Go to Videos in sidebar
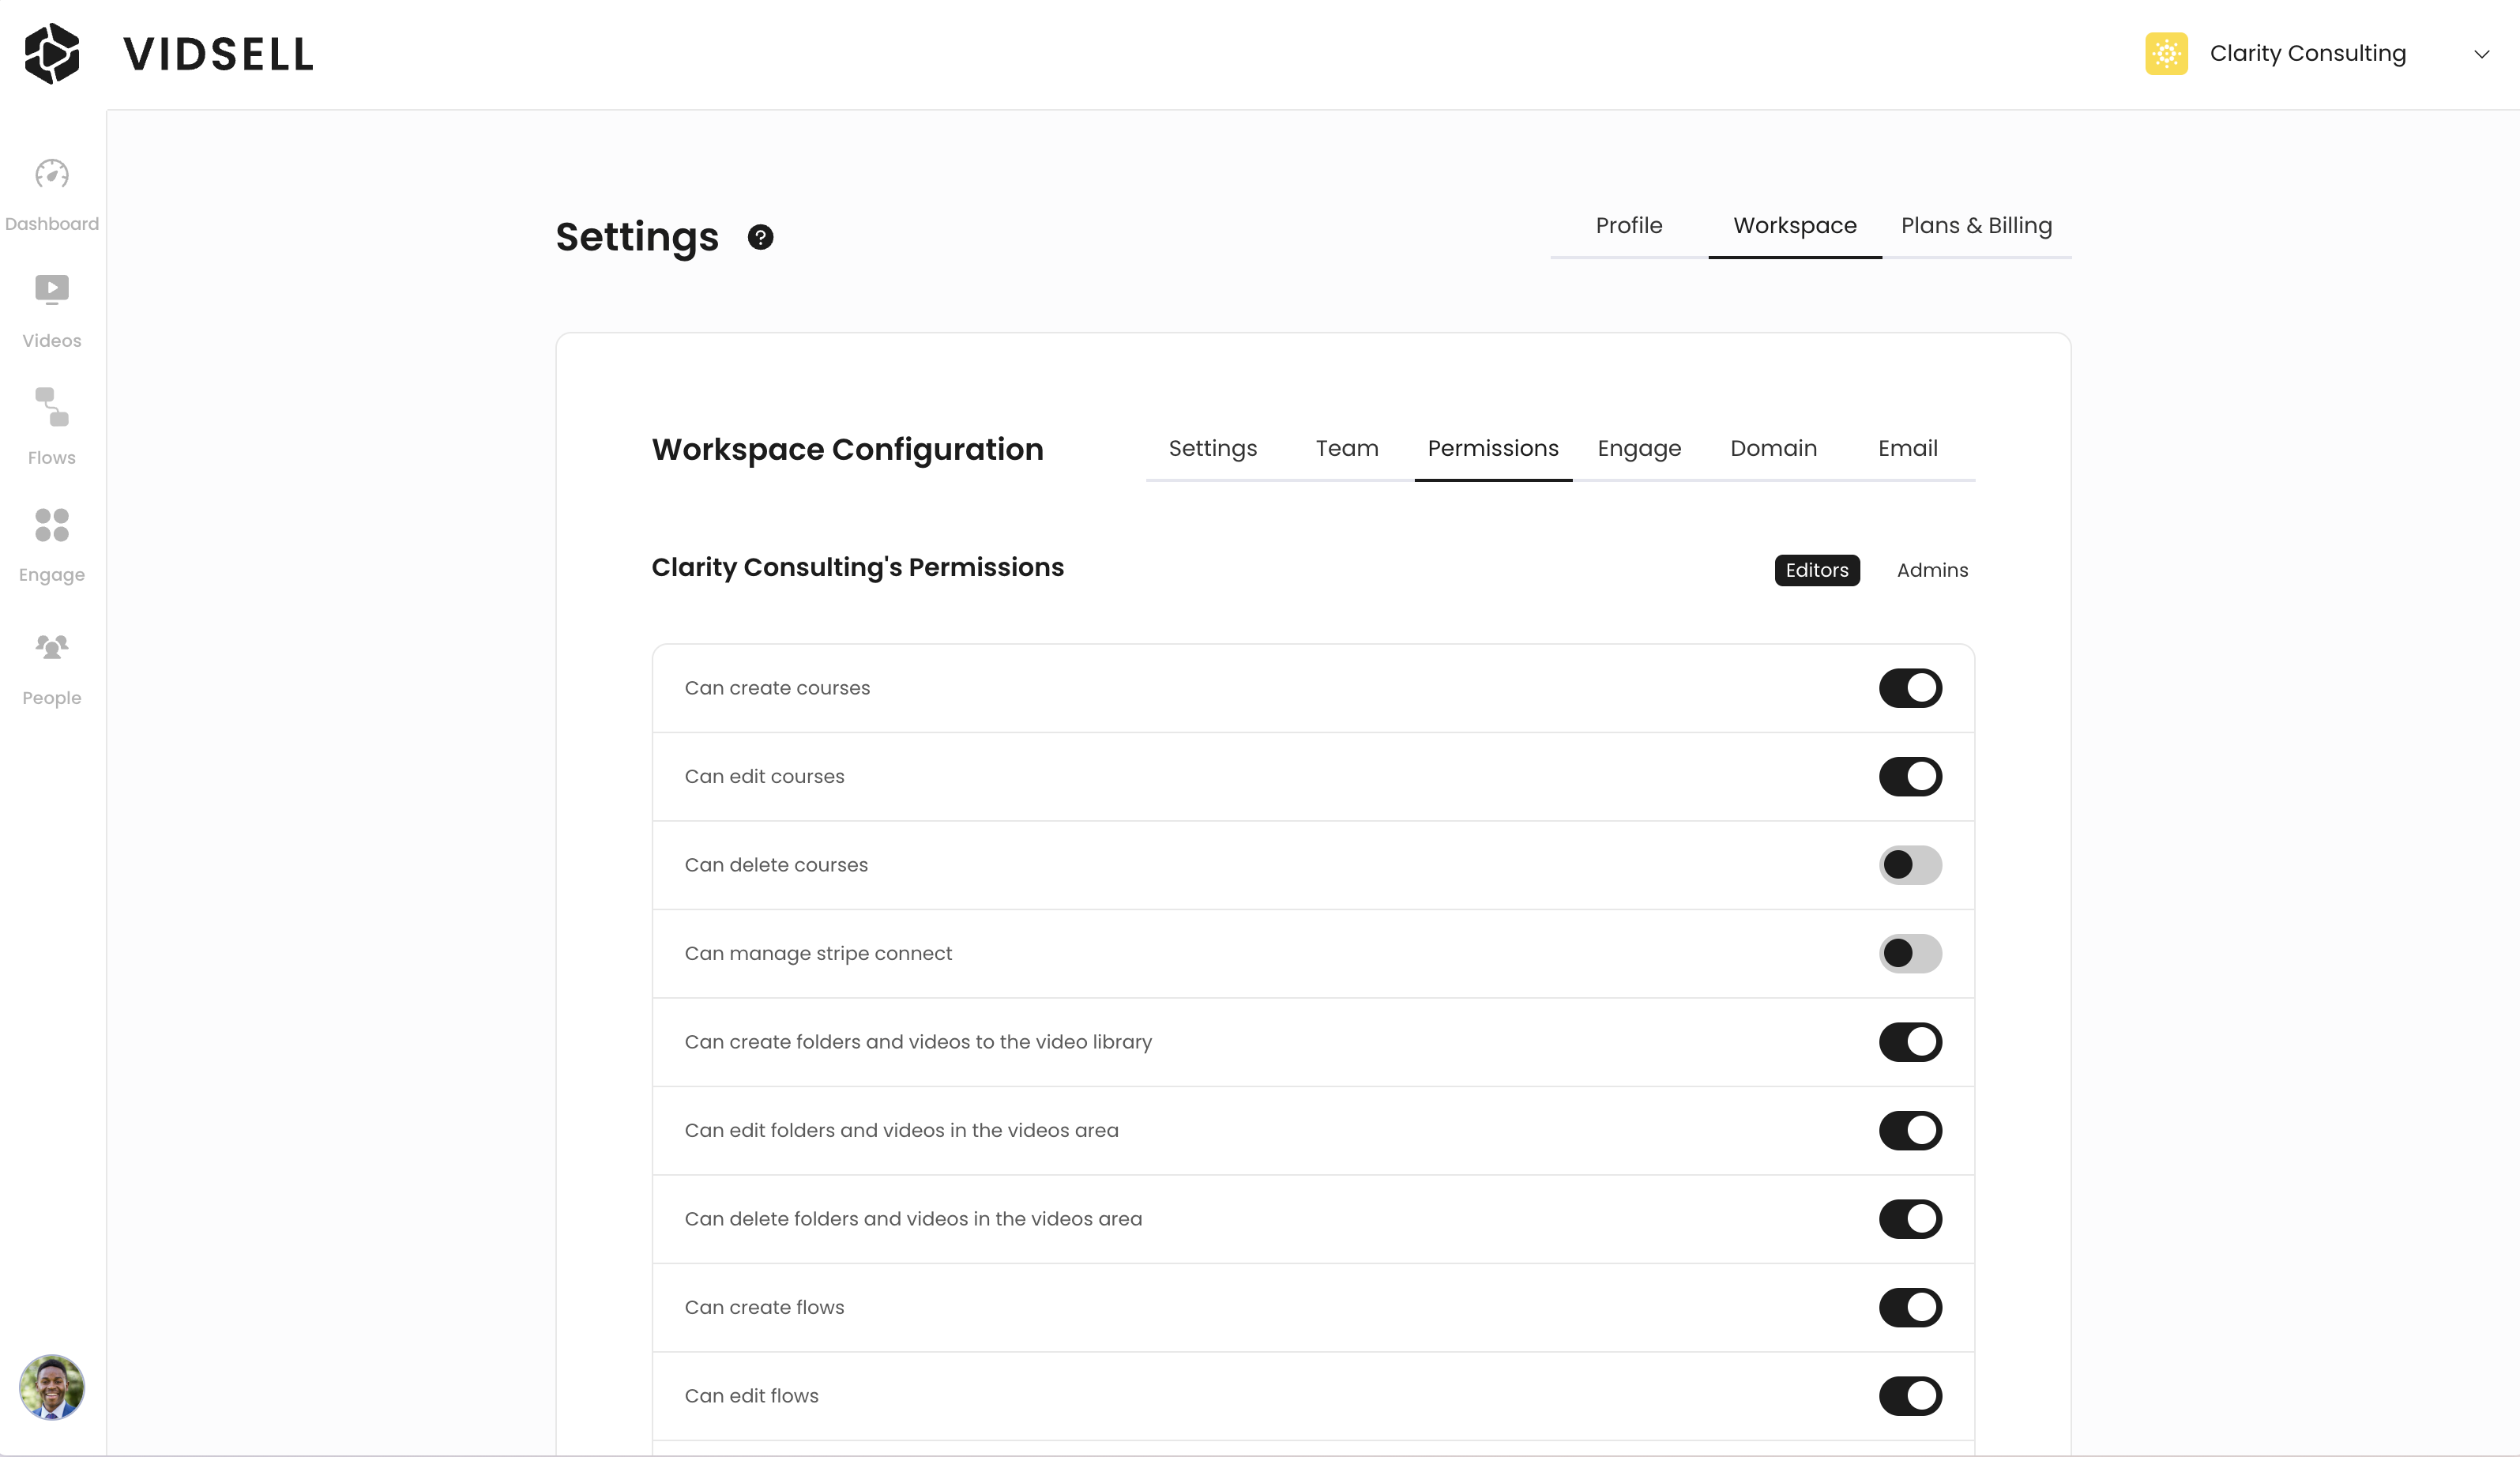Screen dimensions: 2520x1457 [52, 290]
